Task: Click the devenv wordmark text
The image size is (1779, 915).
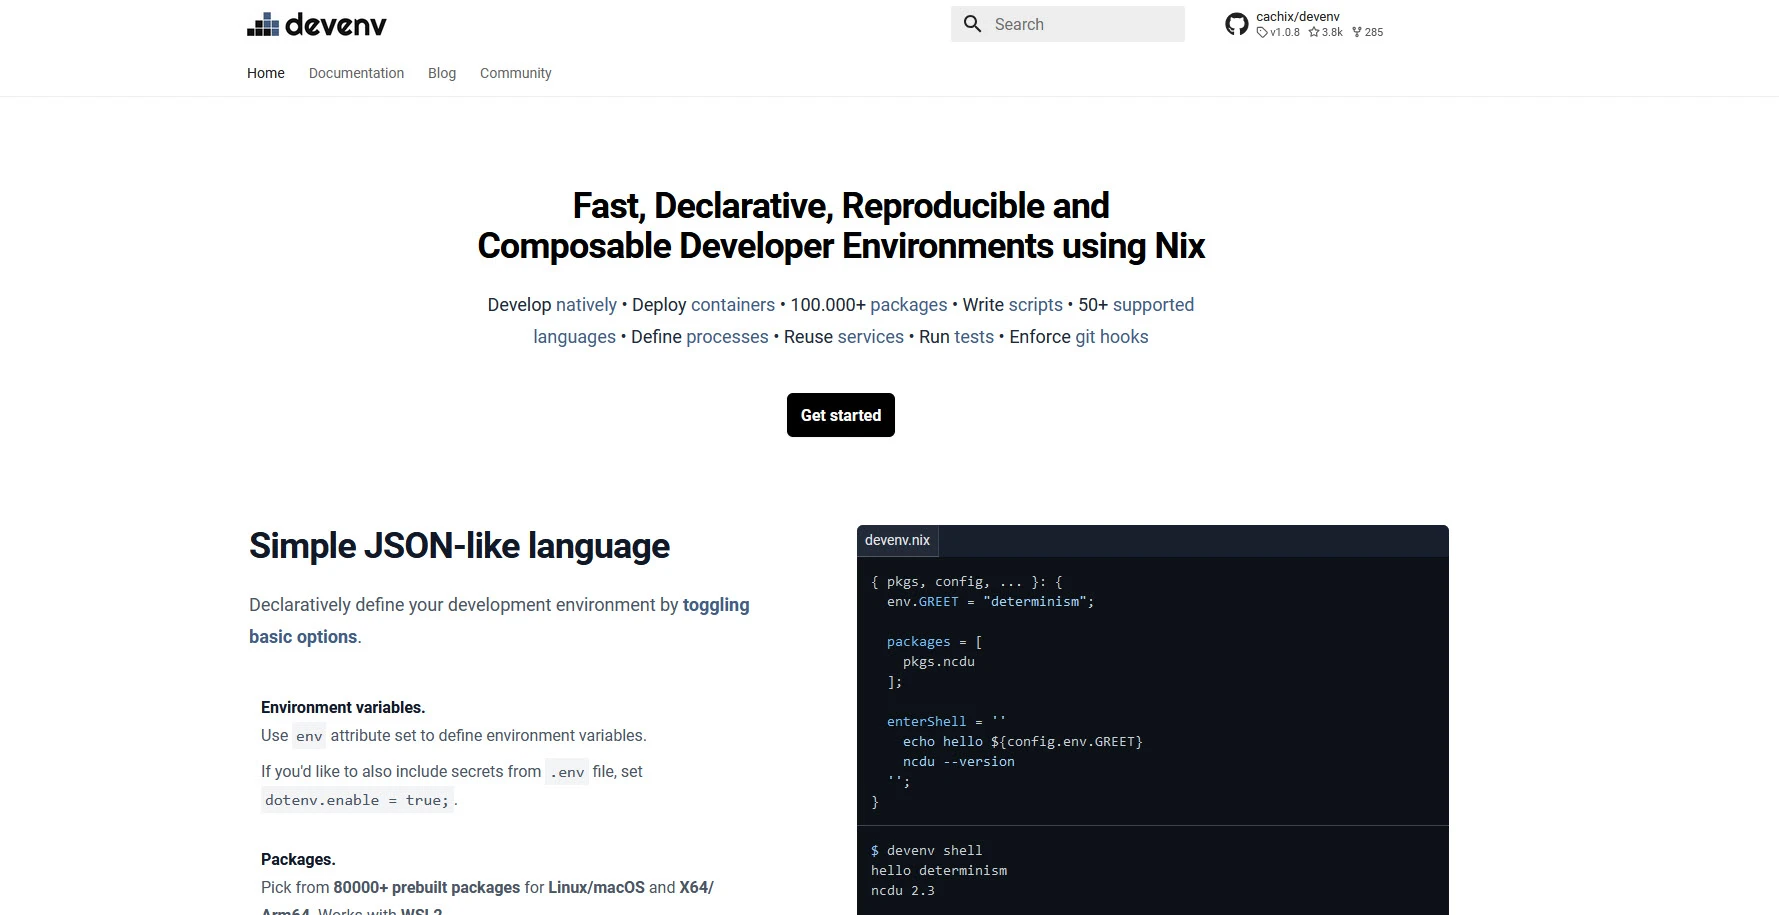Action: tap(336, 25)
